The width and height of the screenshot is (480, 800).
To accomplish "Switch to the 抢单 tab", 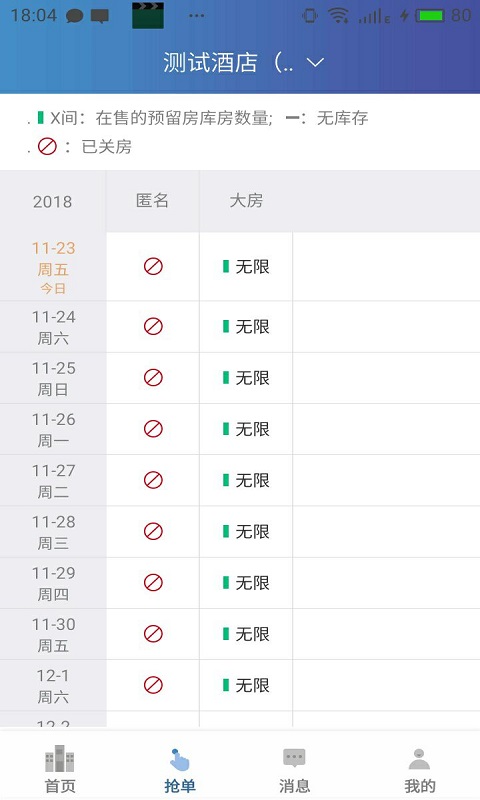I will 180,769.
